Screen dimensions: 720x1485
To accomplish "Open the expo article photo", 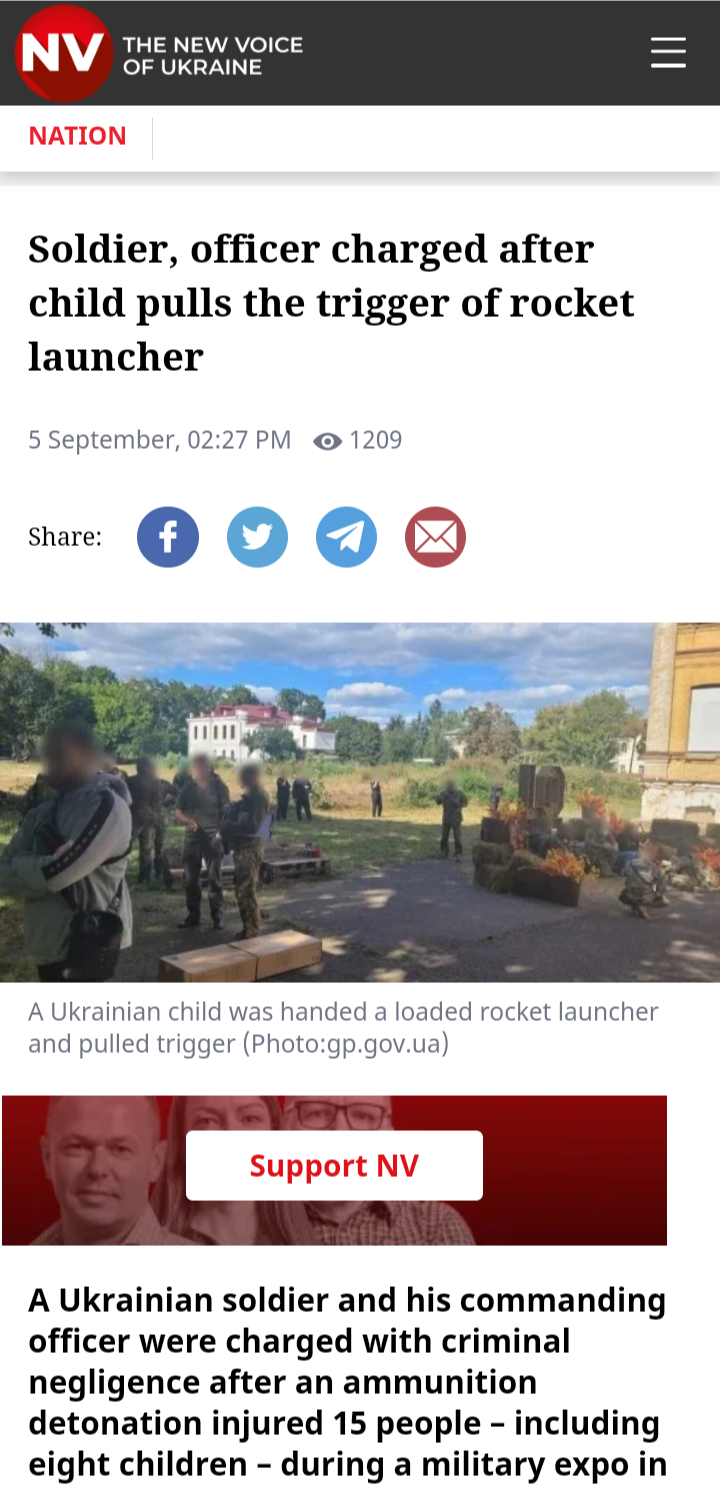I will (360, 802).
